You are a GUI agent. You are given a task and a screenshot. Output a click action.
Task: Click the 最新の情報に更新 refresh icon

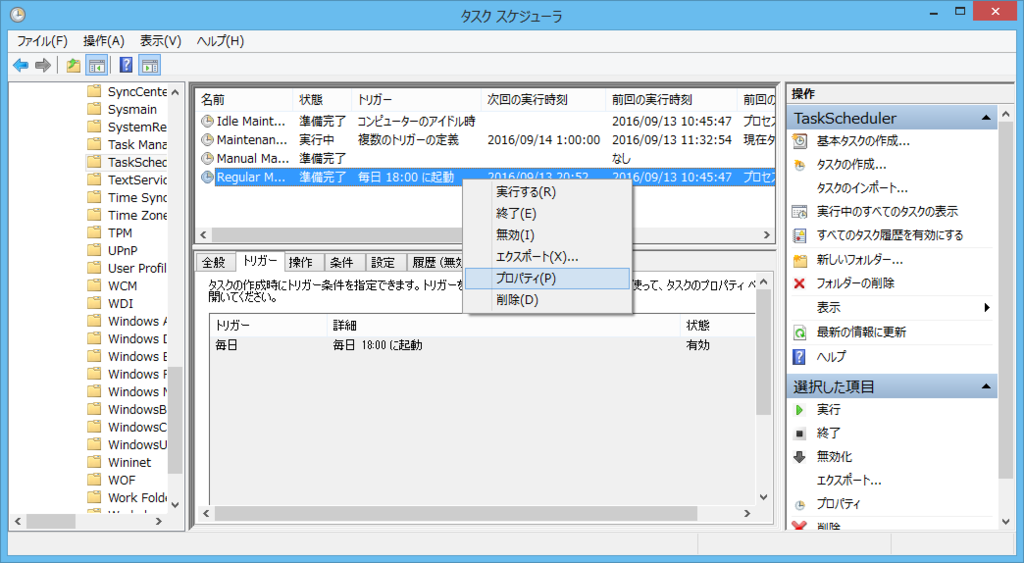pyautogui.click(x=799, y=332)
